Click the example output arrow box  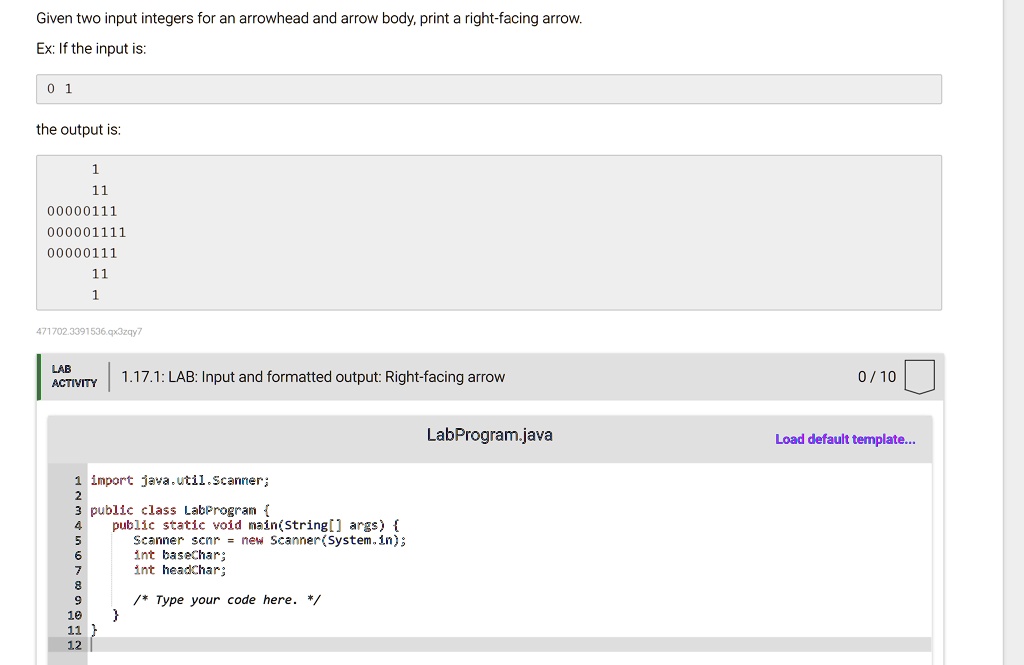pos(489,232)
